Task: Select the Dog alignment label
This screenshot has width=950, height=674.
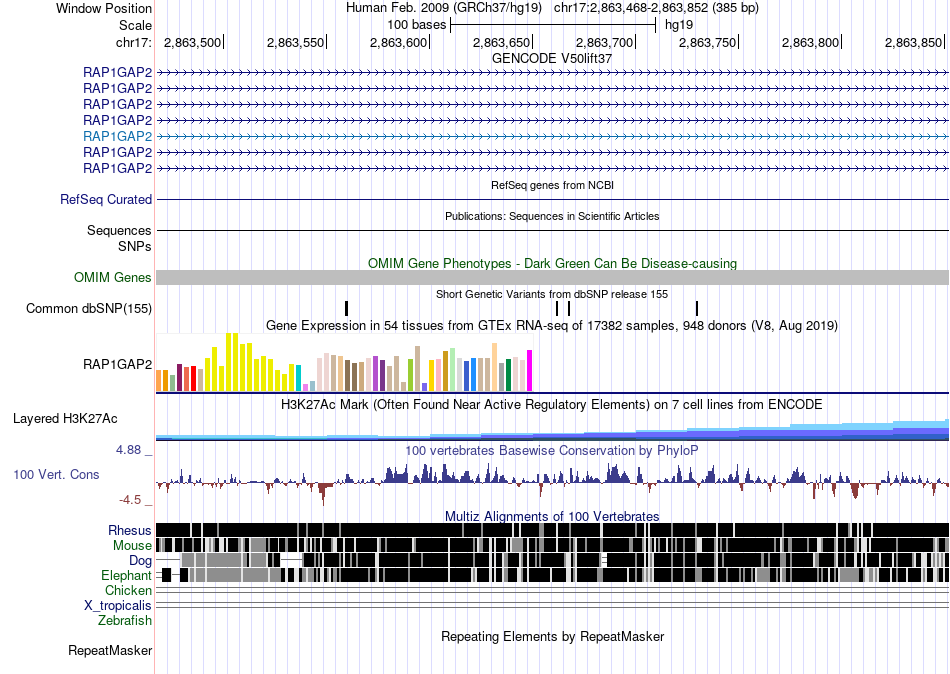Action: coord(140,560)
